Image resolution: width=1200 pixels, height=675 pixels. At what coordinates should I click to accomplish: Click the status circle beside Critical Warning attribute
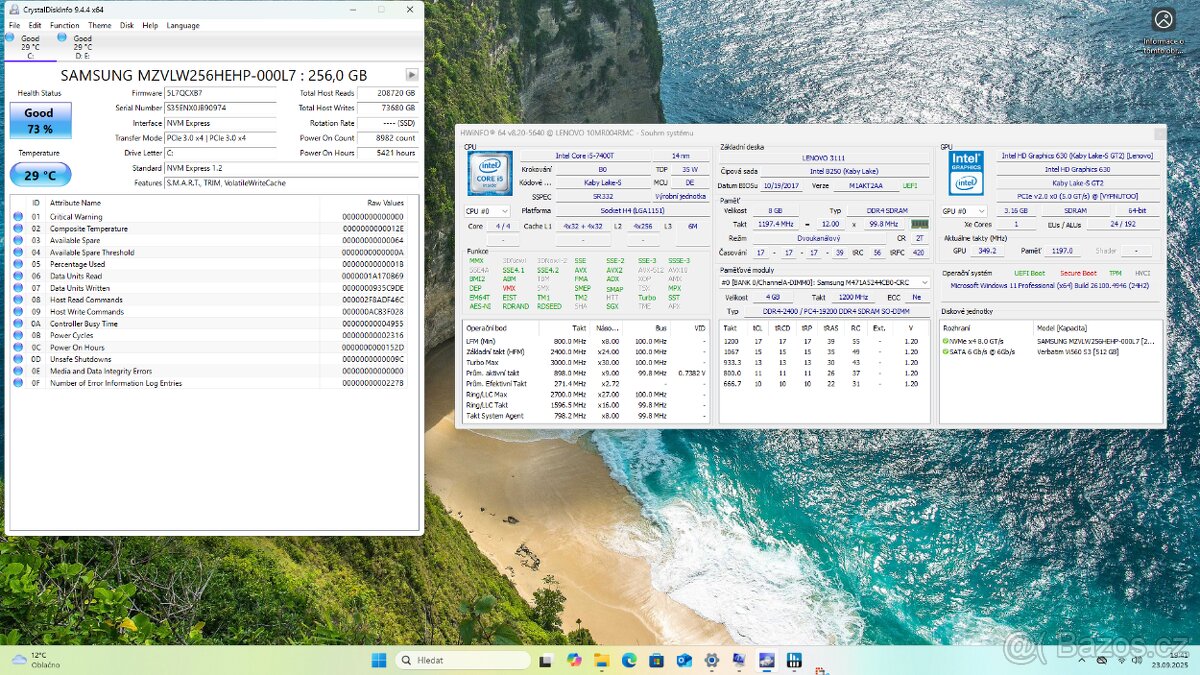[x=18, y=215]
